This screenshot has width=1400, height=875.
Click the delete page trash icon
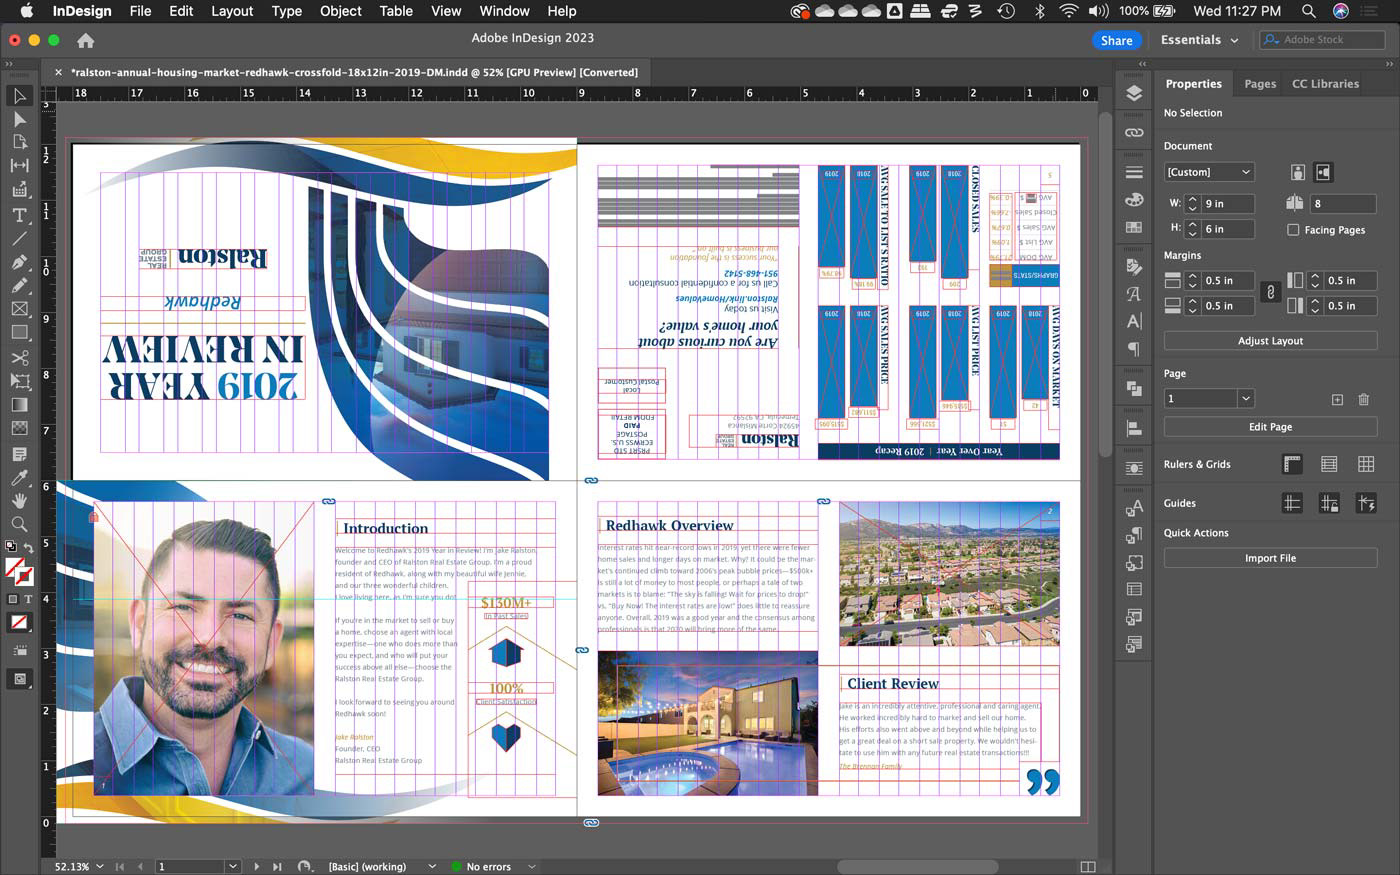[1363, 399]
